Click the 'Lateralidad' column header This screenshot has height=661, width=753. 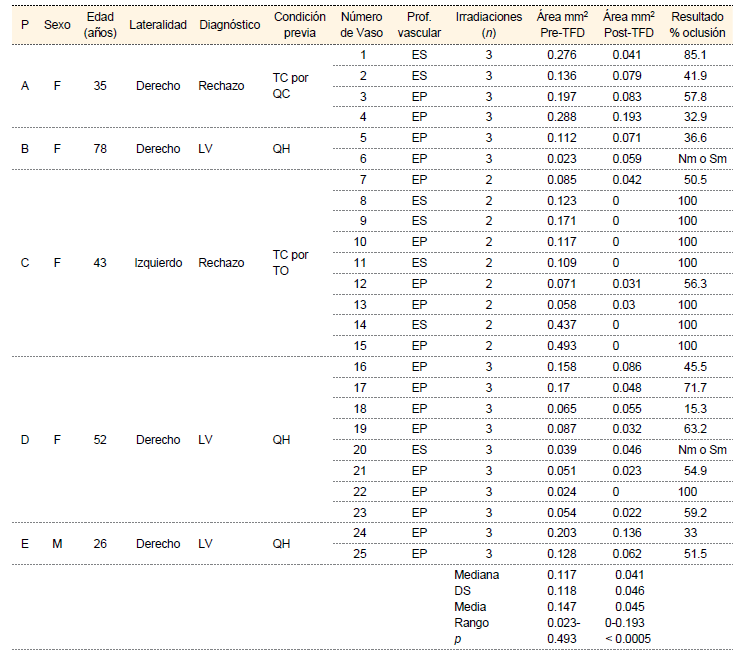pos(158,24)
